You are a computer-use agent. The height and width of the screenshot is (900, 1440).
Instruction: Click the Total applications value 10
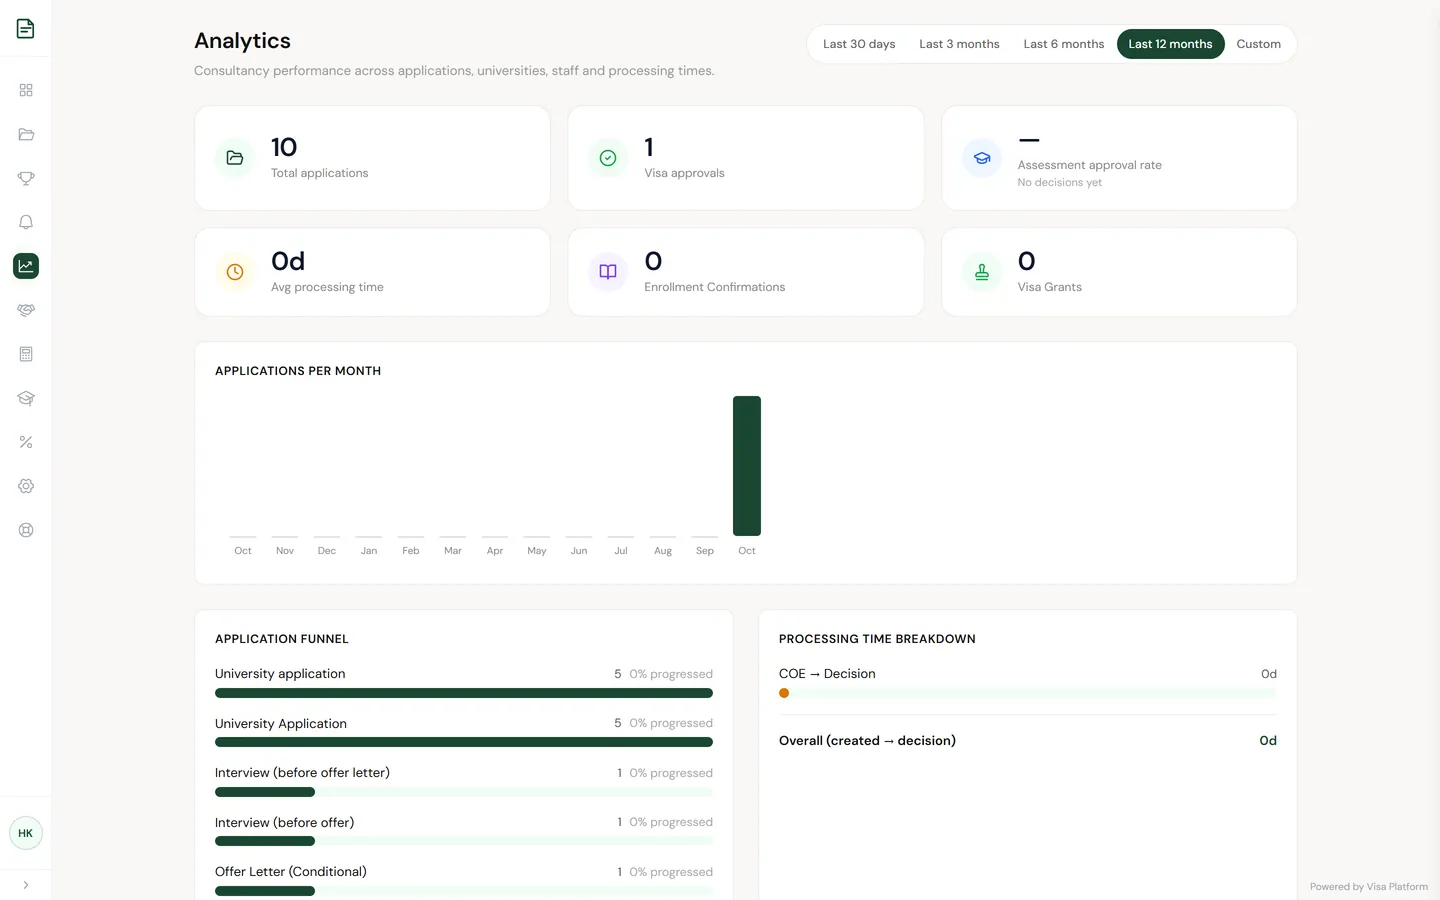(284, 148)
